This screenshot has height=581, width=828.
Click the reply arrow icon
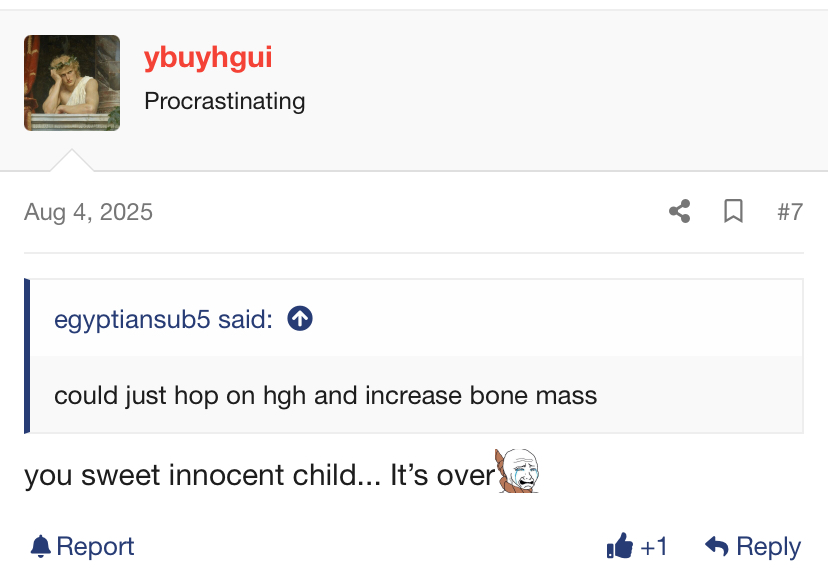point(716,546)
